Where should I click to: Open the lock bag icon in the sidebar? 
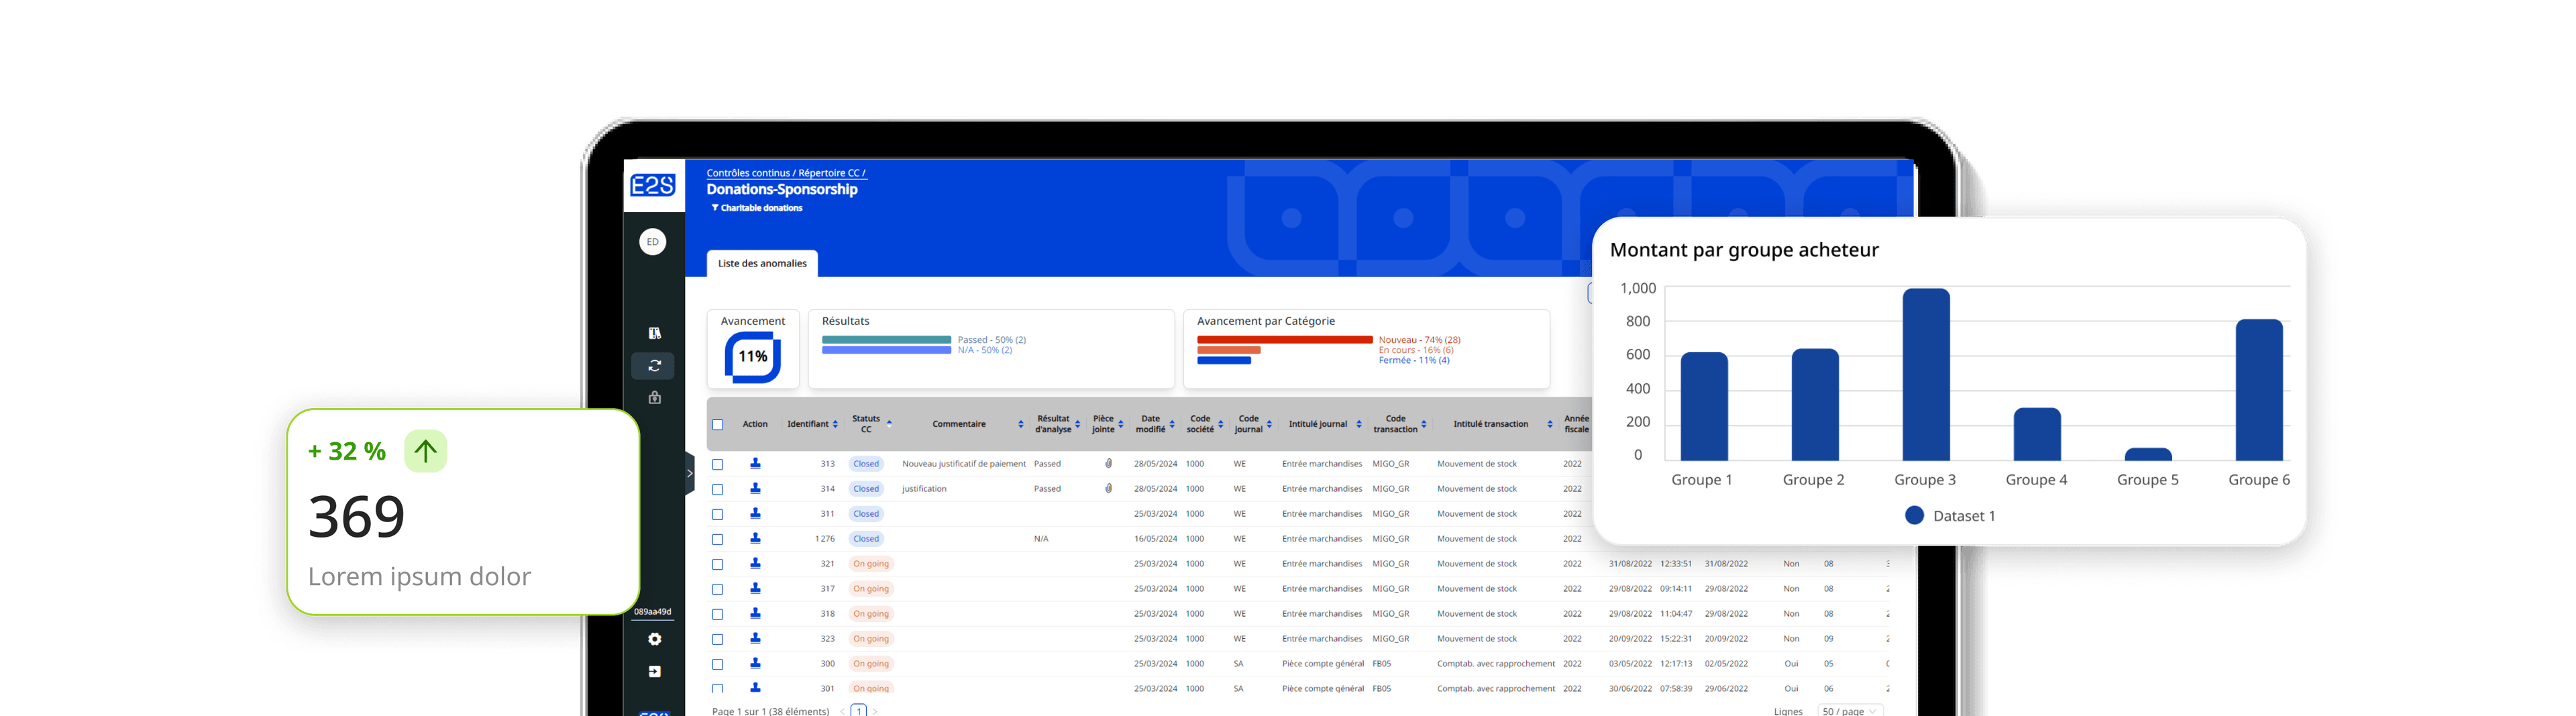click(654, 398)
